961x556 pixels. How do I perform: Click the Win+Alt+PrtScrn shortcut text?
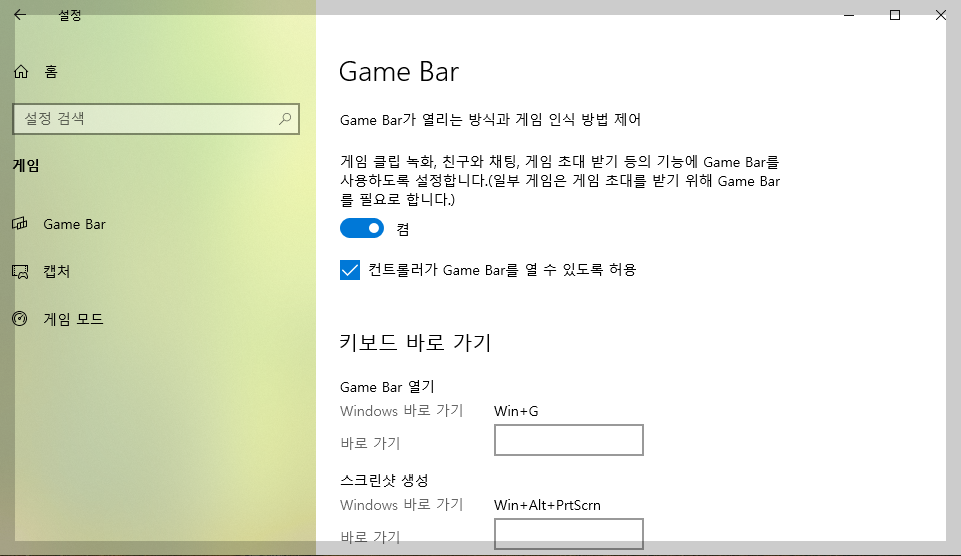coord(547,505)
